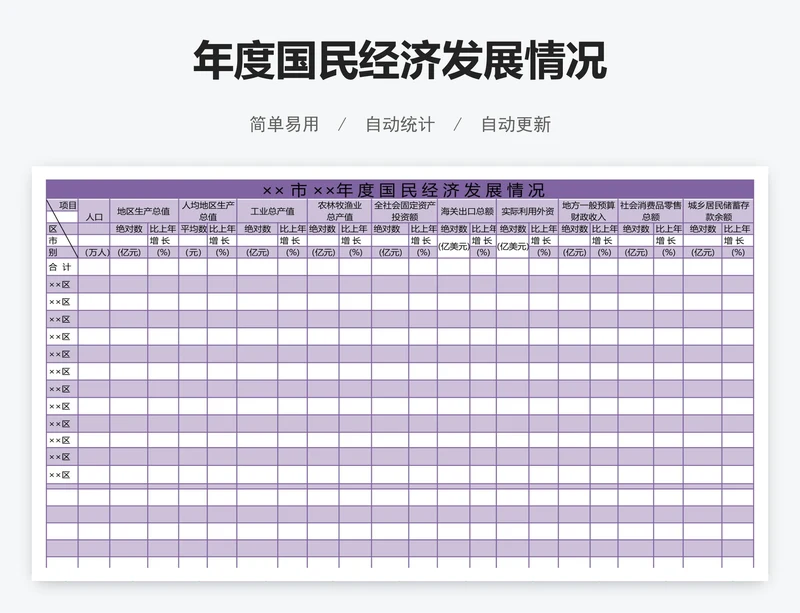Click the 合计 row label
This screenshot has height=613, width=800.
pyautogui.click(x=60, y=267)
